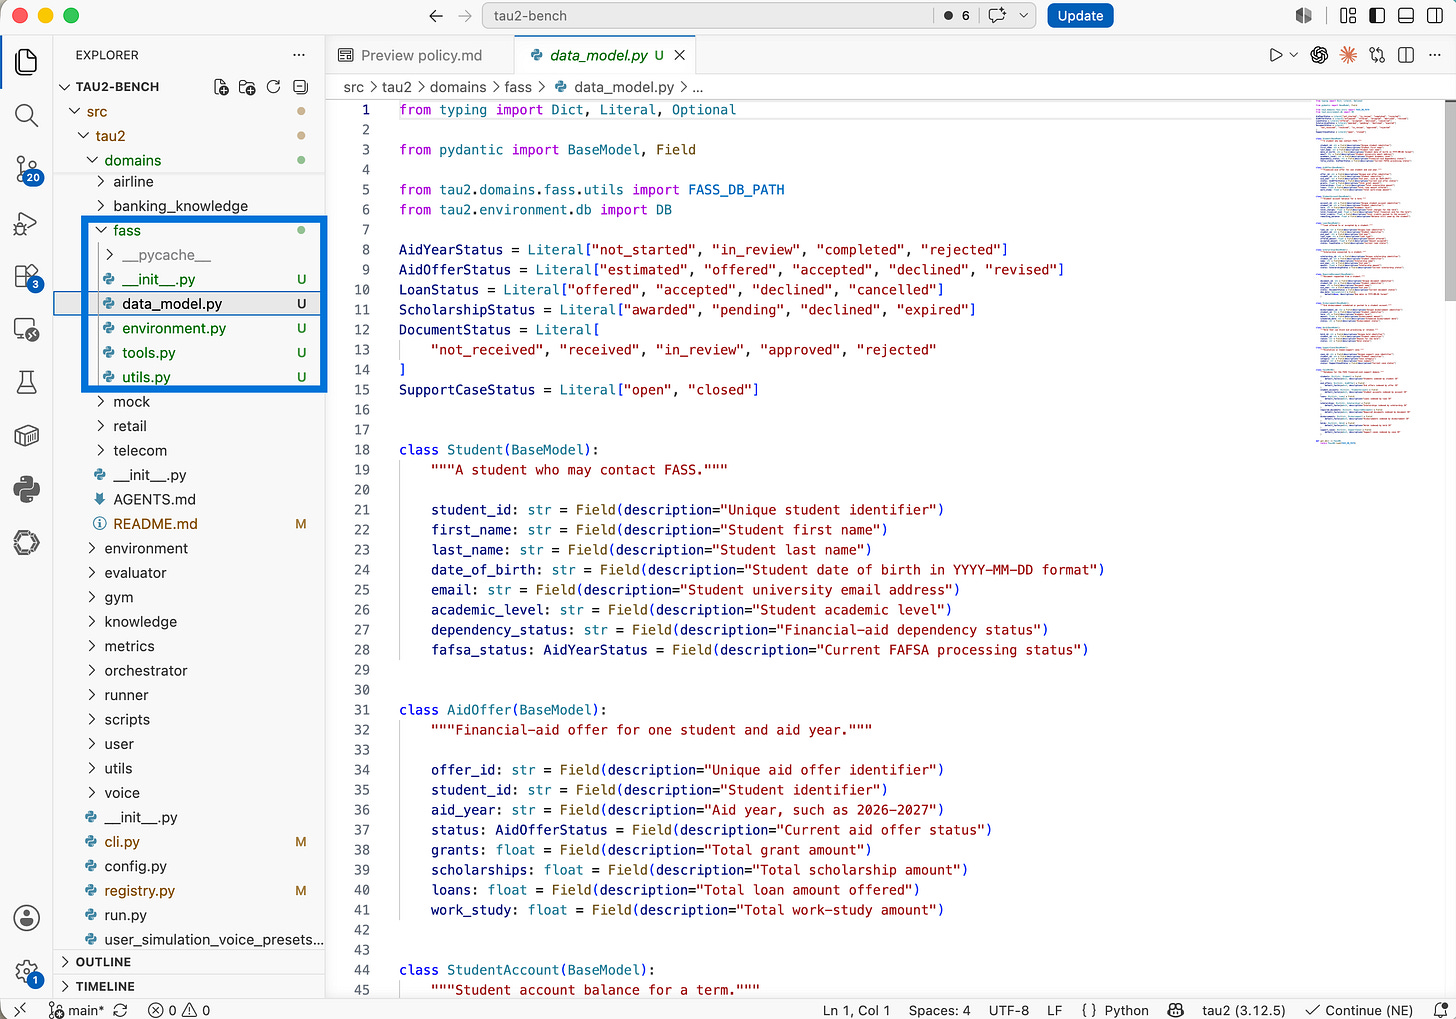Run the Python file with play icon
The image size is (1456, 1019).
pyautogui.click(x=1275, y=55)
